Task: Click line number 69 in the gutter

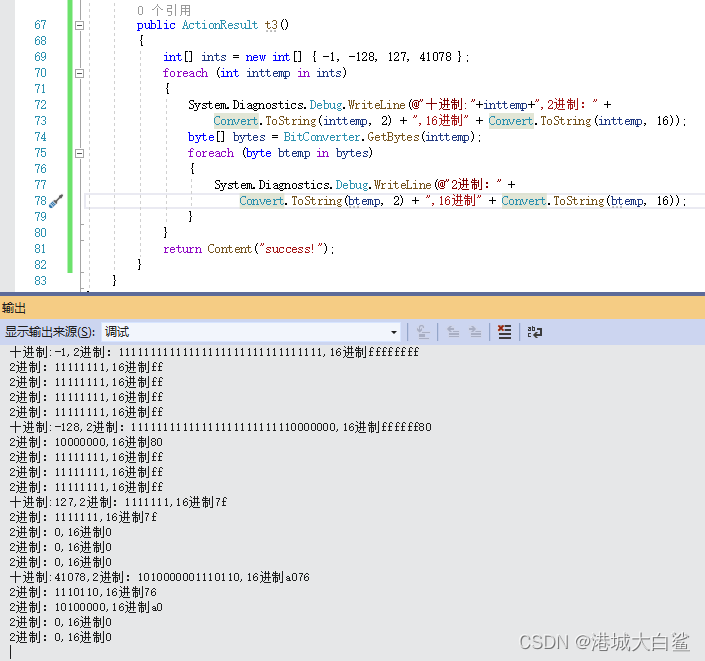Action: (x=40, y=57)
